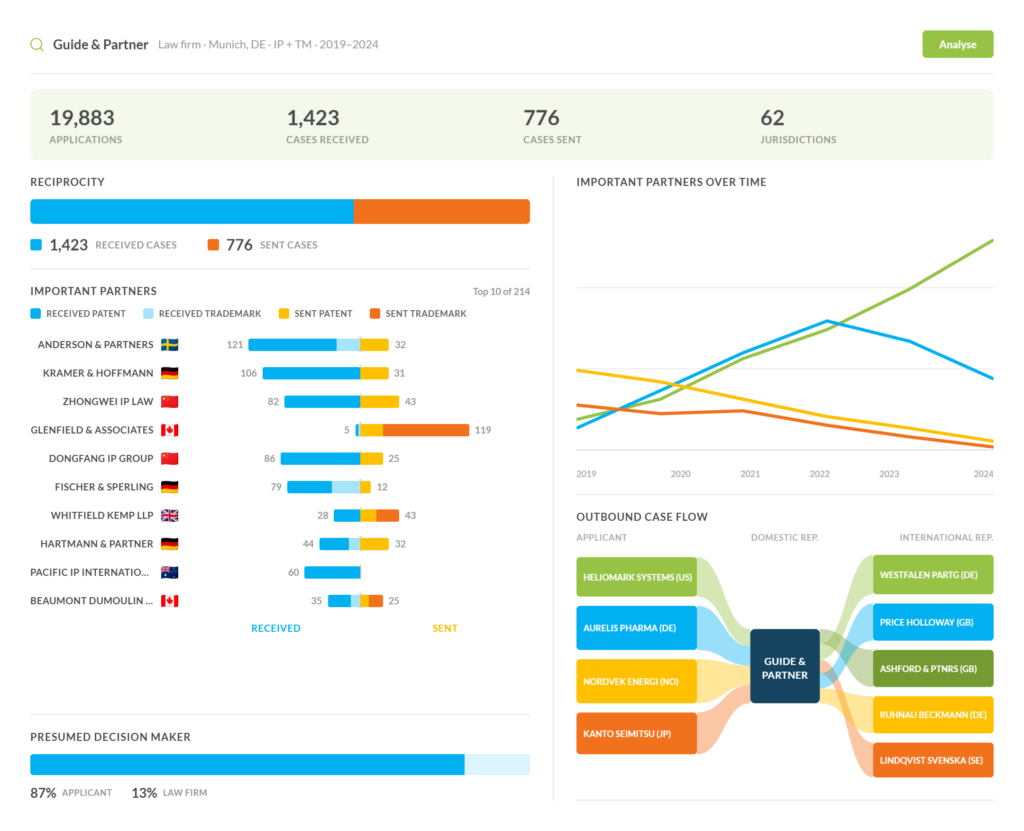Click light law firm portion of Decision Maker bar
The height and width of the screenshot is (831, 1024).
(x=497, y=764)
